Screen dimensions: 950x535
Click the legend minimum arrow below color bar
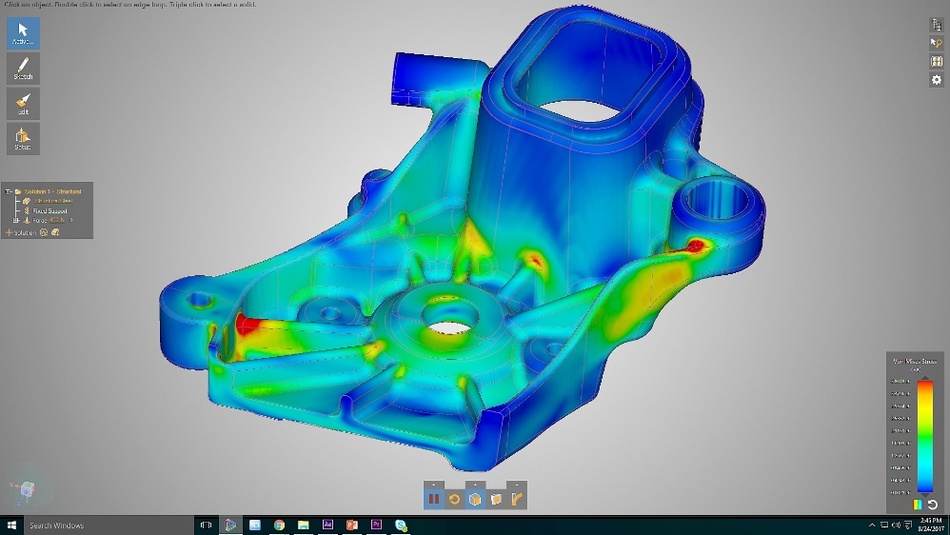click(925, 494)
